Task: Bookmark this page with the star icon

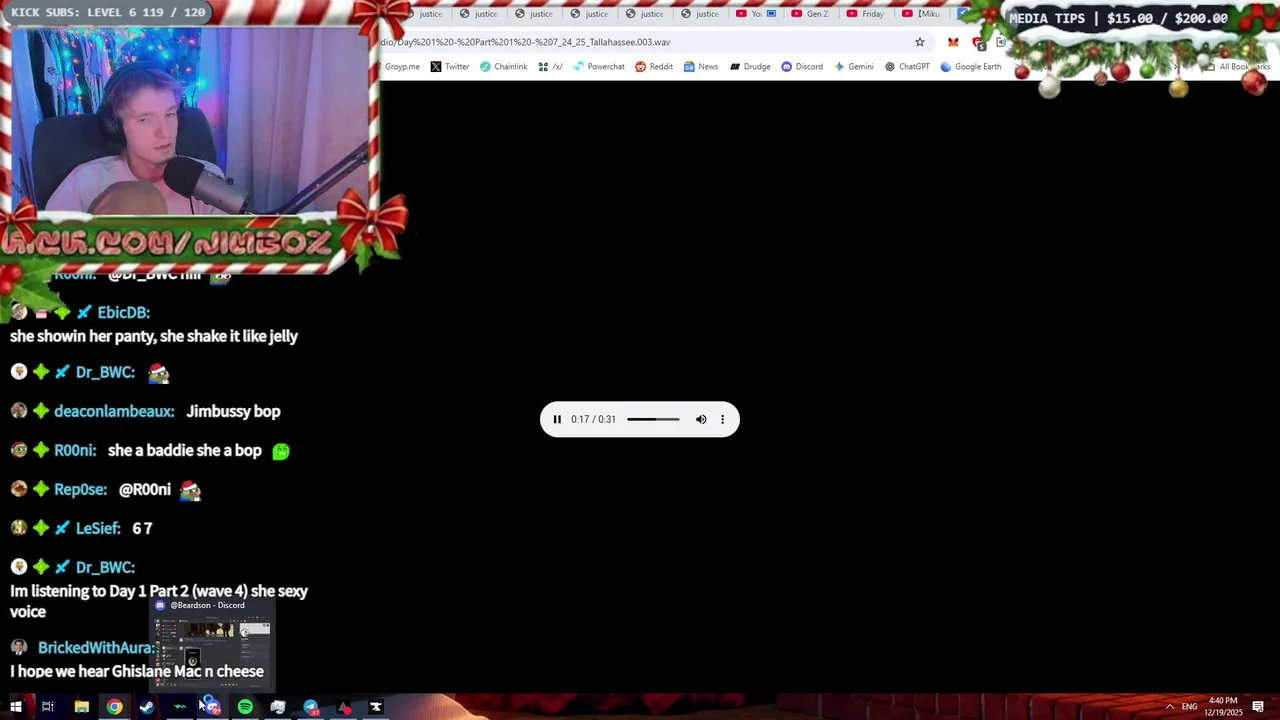Action: coord(920,42)
